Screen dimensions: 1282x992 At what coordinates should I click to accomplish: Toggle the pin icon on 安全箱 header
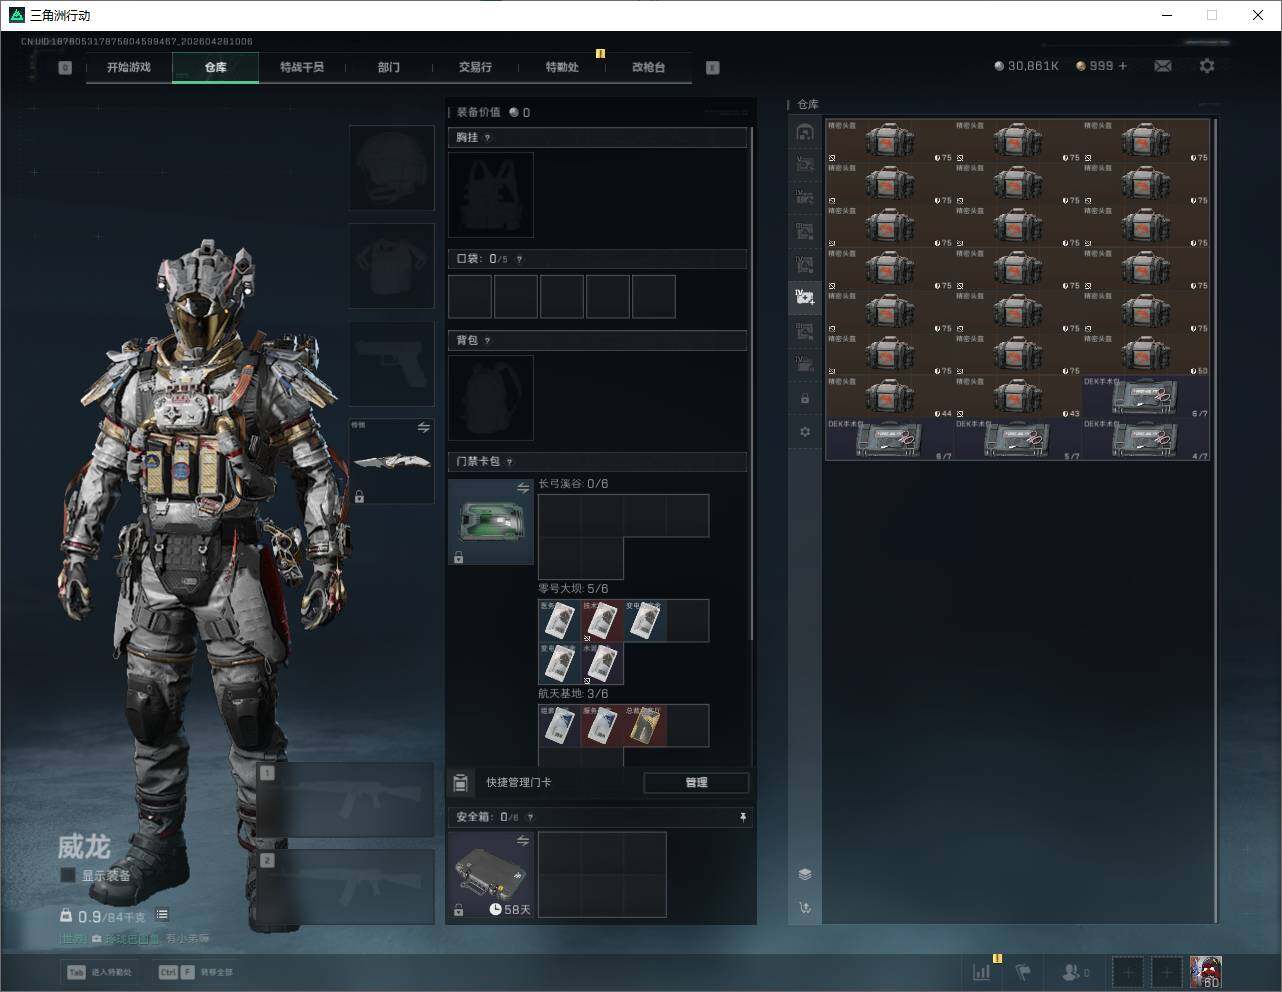coord(742,817)
